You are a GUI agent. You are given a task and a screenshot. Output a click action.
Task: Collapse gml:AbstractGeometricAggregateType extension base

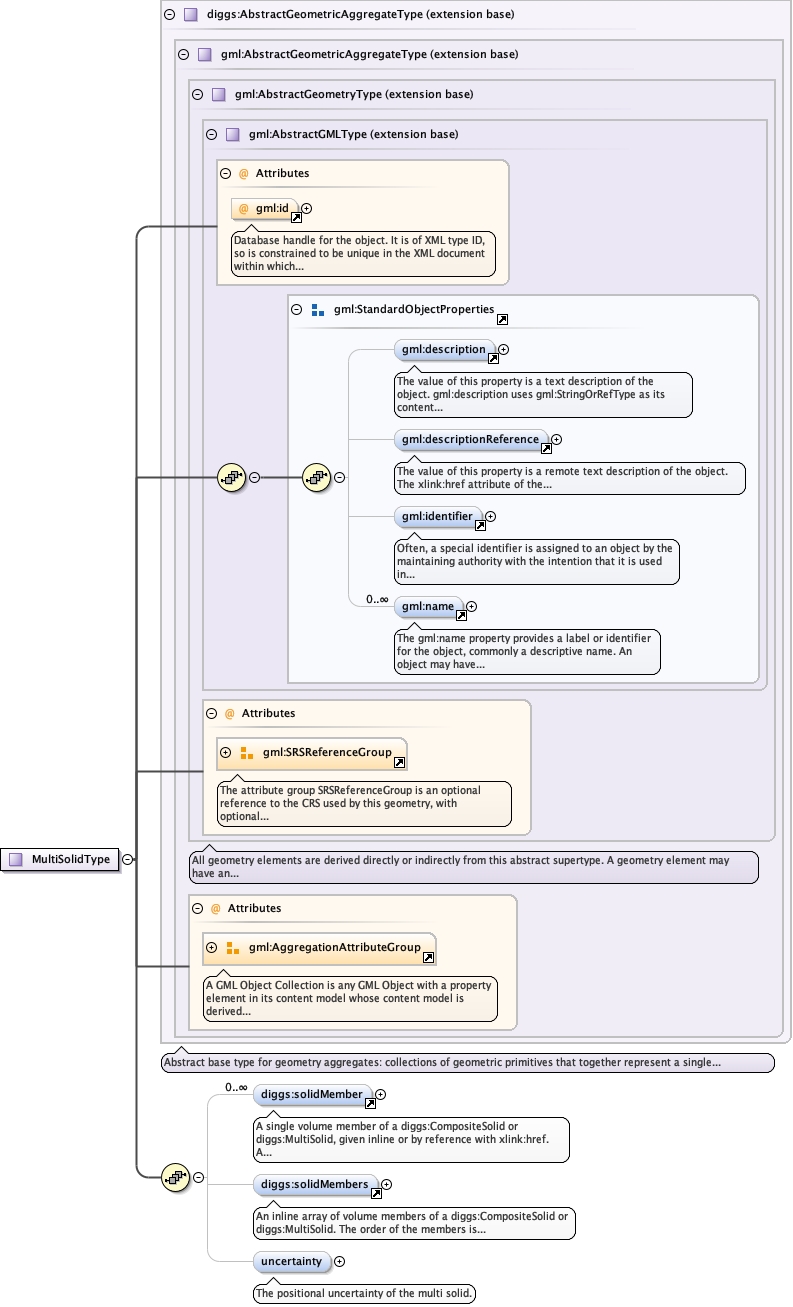click(183, 55)
